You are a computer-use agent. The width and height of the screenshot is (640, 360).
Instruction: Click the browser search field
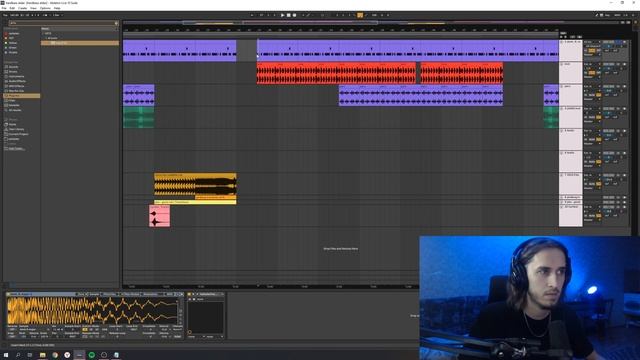point(63,23)
